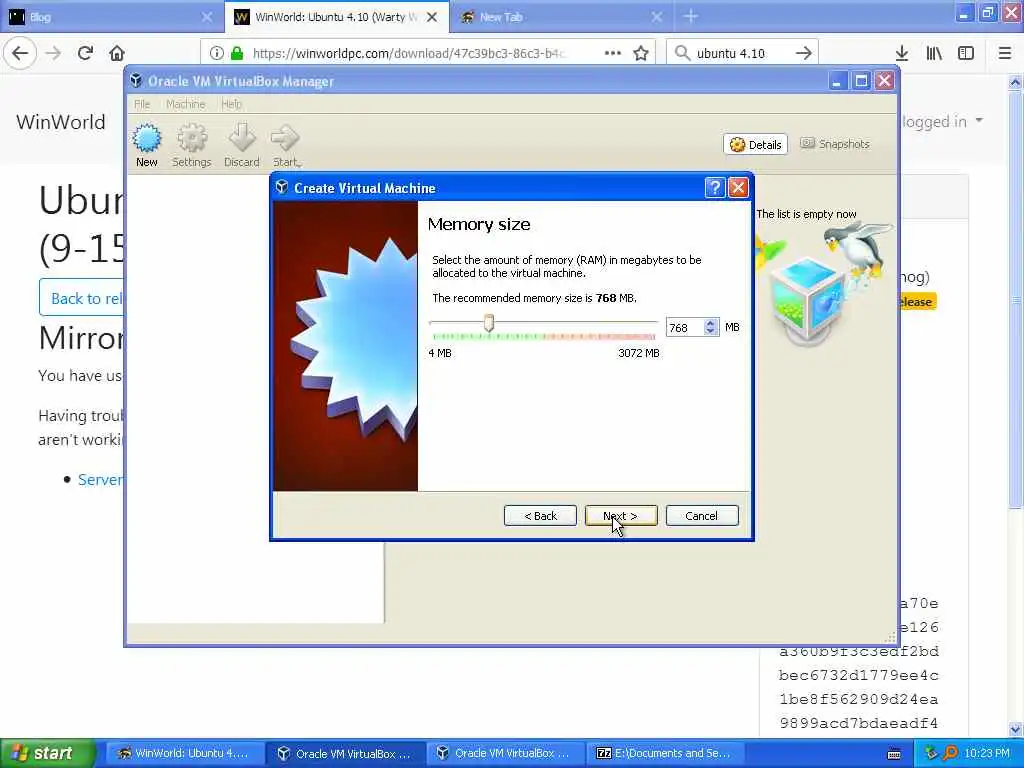
Task: Click the Firefox home icon
Action: tap(117, 53)
